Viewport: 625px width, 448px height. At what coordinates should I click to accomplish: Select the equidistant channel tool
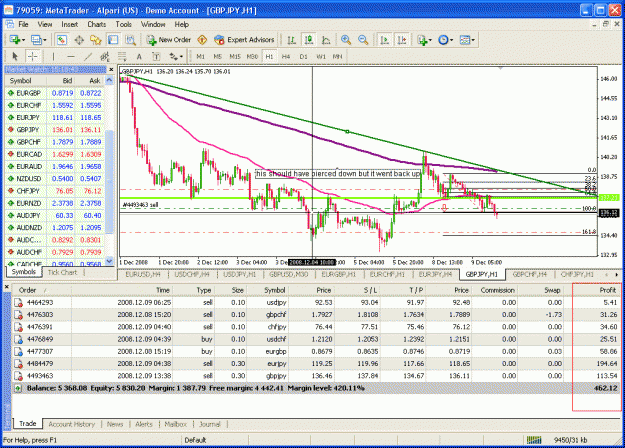(105, 57)
